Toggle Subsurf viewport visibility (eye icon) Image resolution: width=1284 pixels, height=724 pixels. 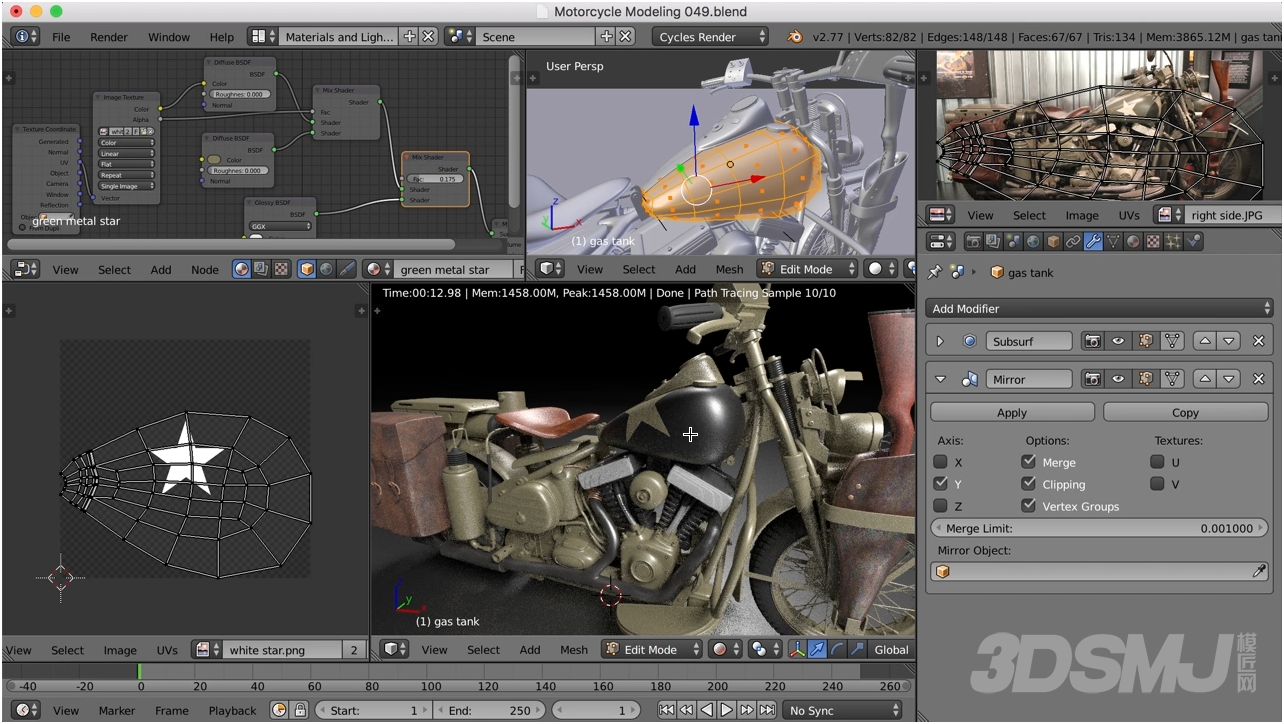1119,341
